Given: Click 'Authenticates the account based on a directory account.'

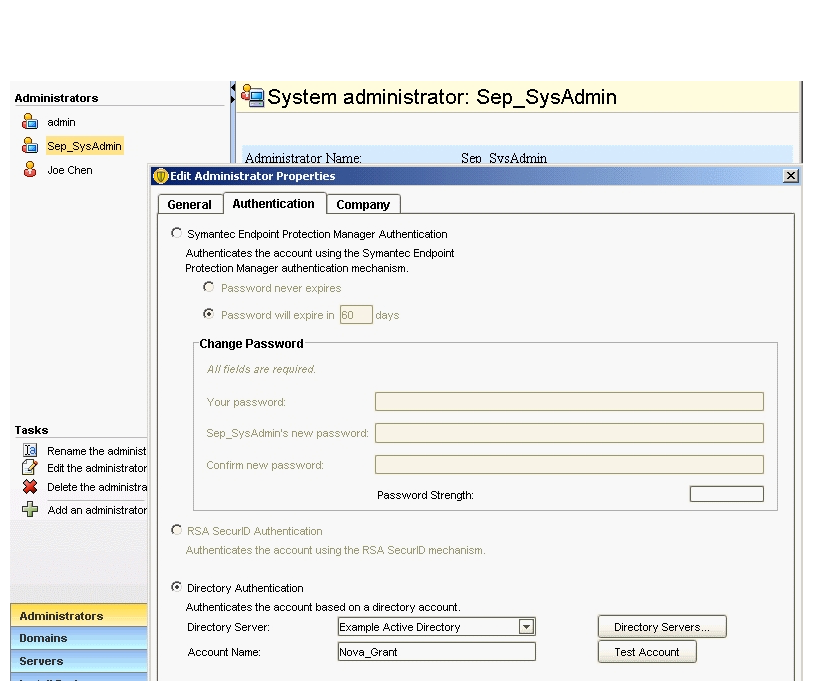Looking at the screenshot, I should (323, 607).
